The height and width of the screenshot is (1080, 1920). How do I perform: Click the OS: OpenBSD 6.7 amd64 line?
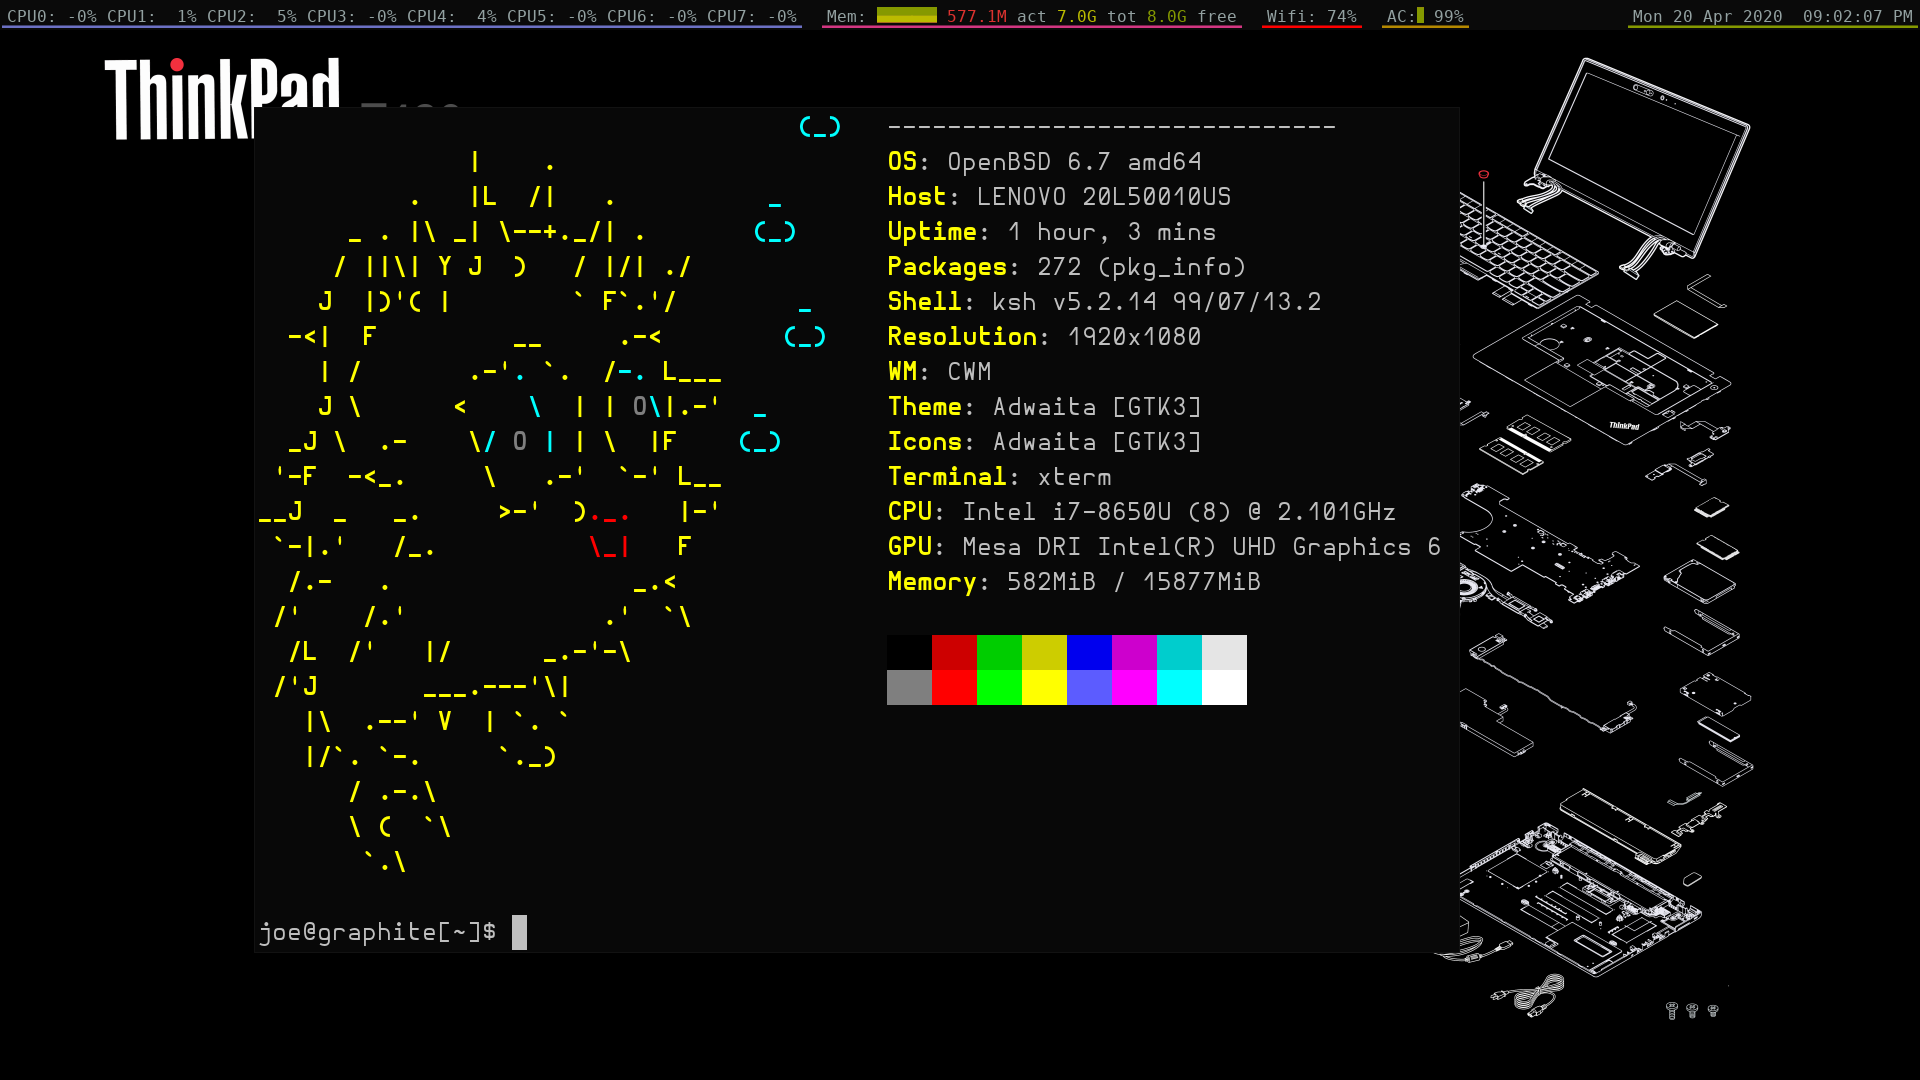pos(1044,162)
